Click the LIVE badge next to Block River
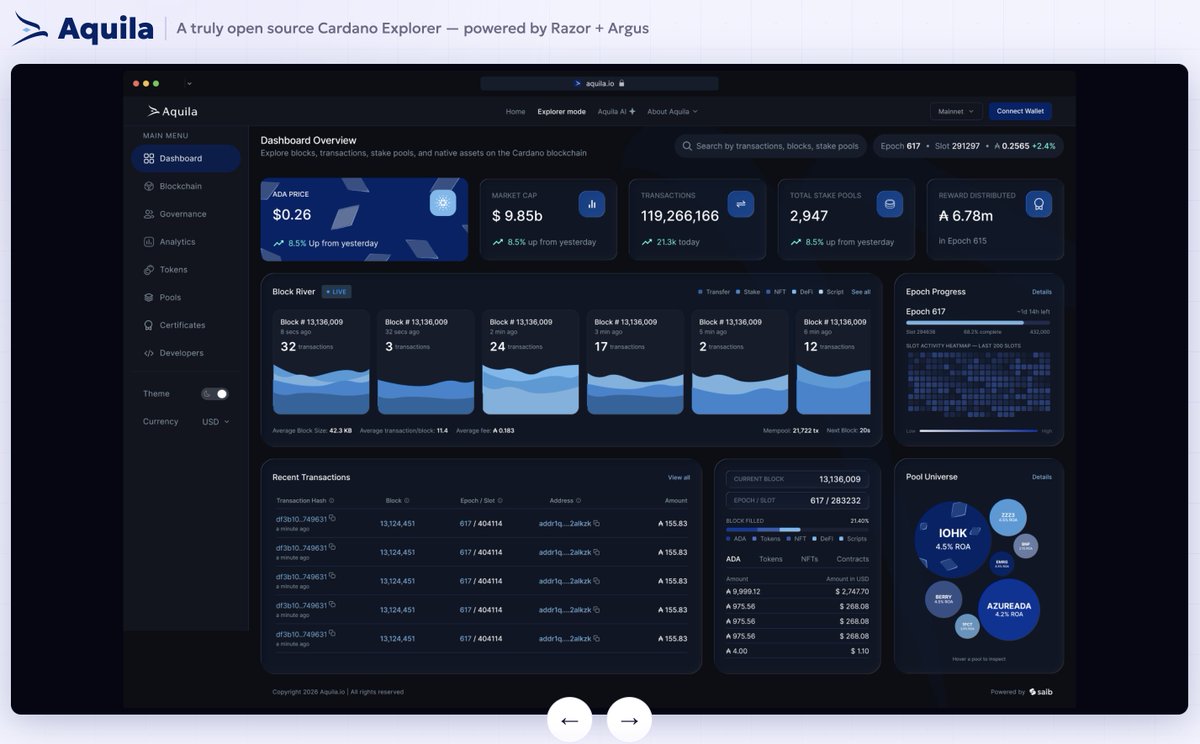1200x744 pixels. [x=336, y=292]
